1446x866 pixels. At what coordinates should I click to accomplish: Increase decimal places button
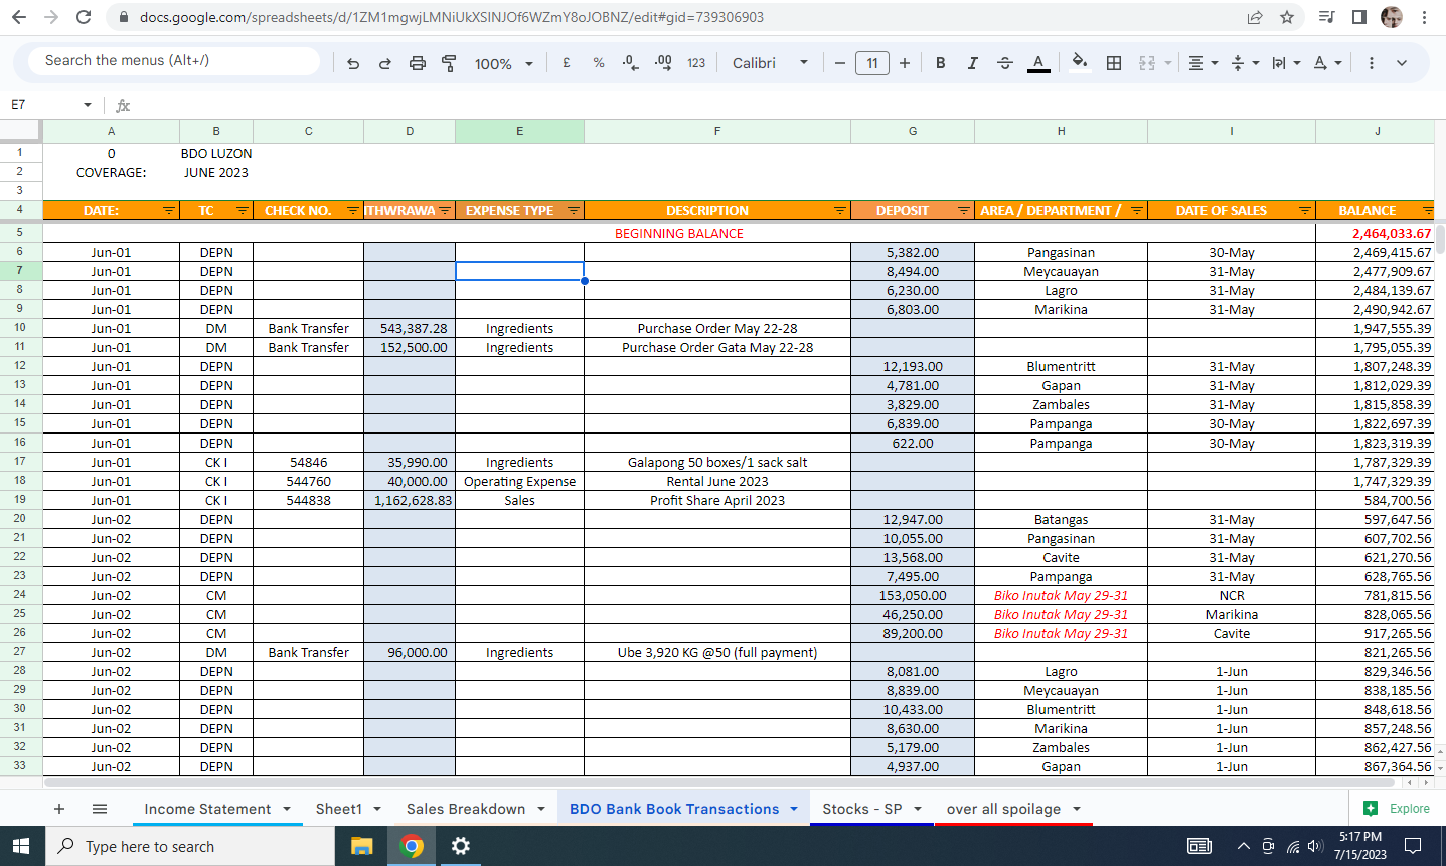[x=663, y=63]
